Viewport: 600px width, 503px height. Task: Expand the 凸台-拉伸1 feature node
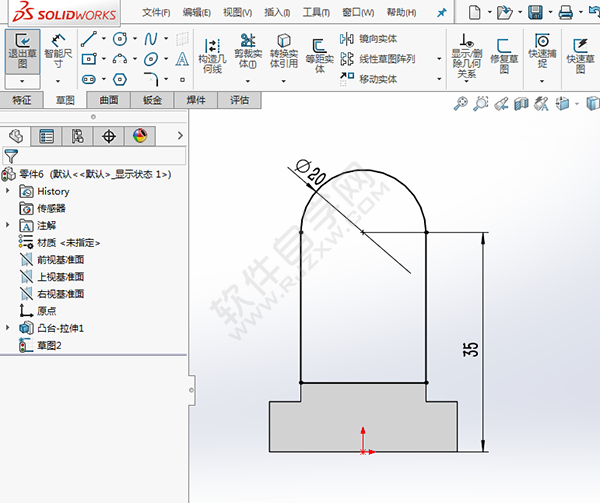point(7,327)
